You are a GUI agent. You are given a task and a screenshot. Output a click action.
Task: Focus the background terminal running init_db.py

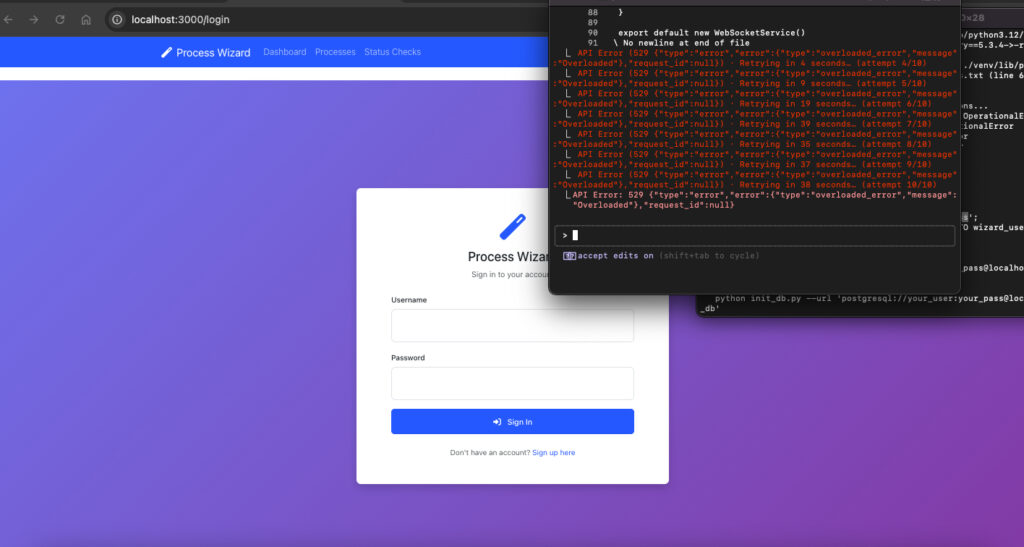click(x=860, y=303)
